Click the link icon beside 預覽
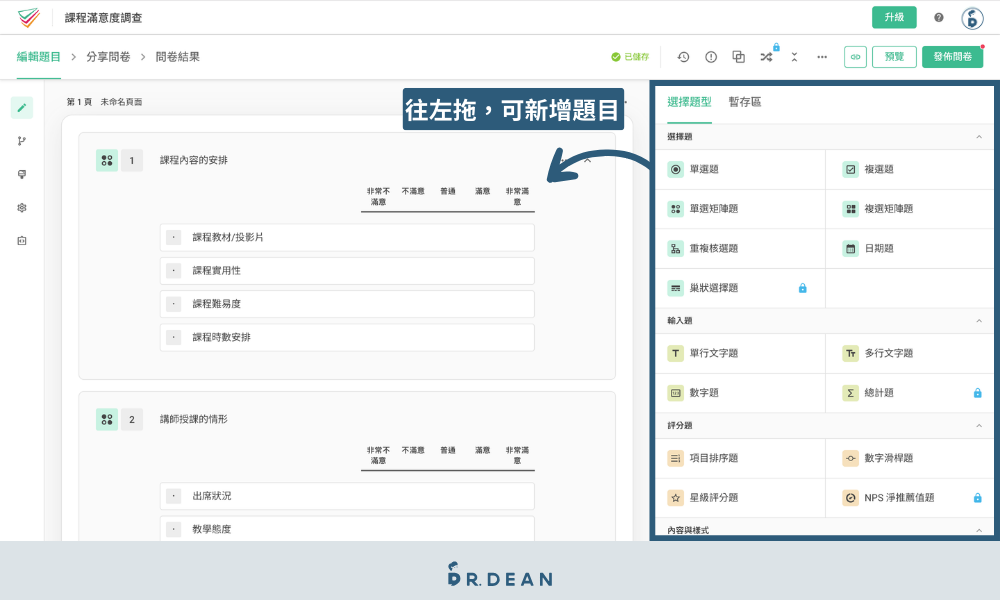Screen dimensions: 1000x600 click(855, 57)
